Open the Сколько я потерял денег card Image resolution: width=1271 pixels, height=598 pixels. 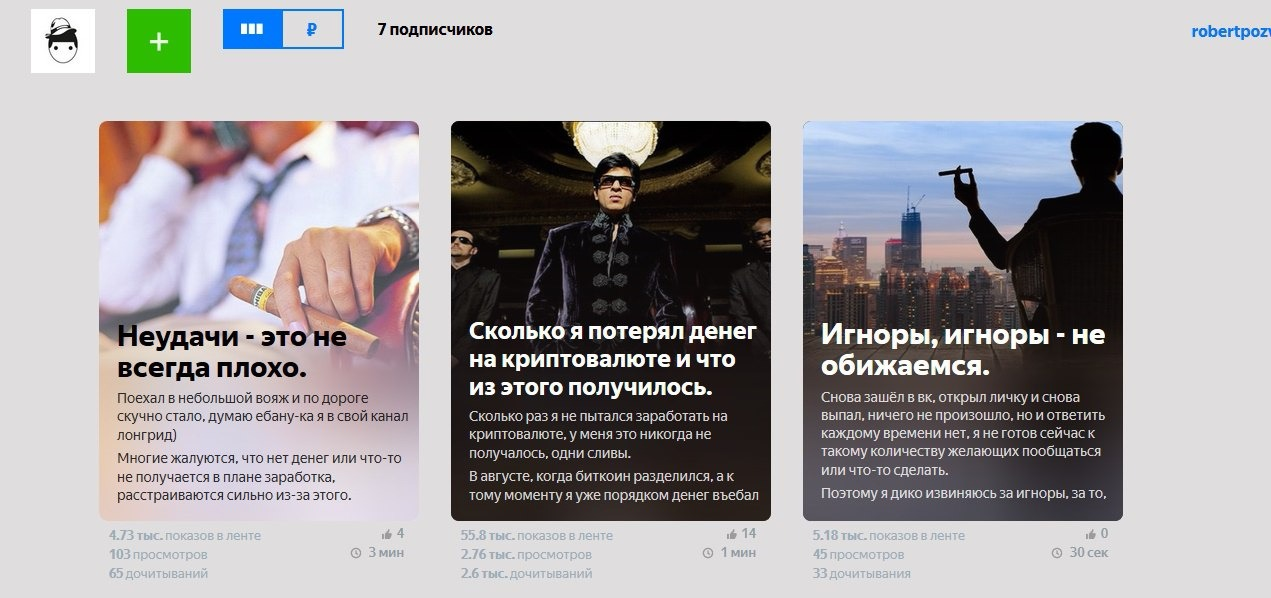pyautogui.click(x=611, y=321)
